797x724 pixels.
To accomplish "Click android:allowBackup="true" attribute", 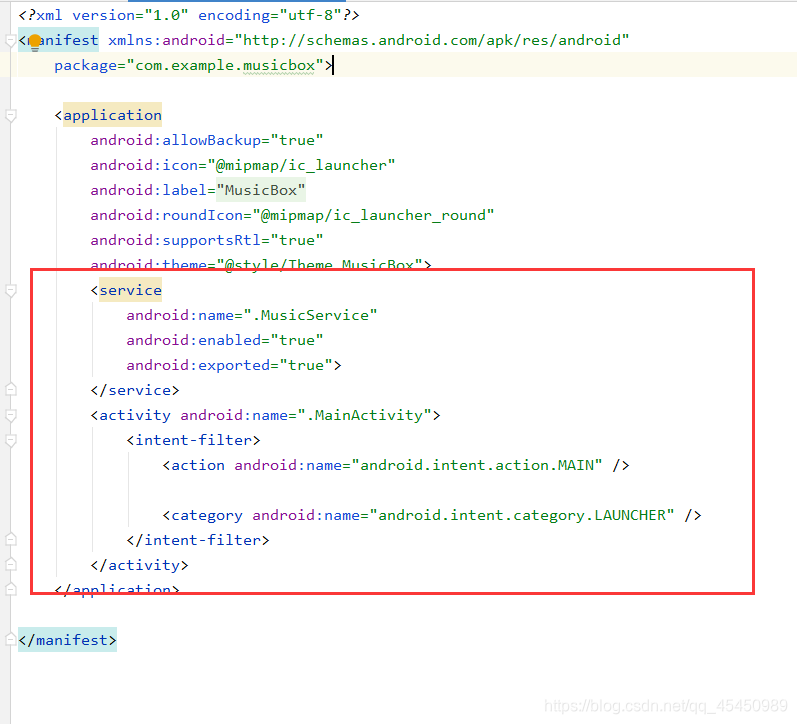I will (207, 140).
